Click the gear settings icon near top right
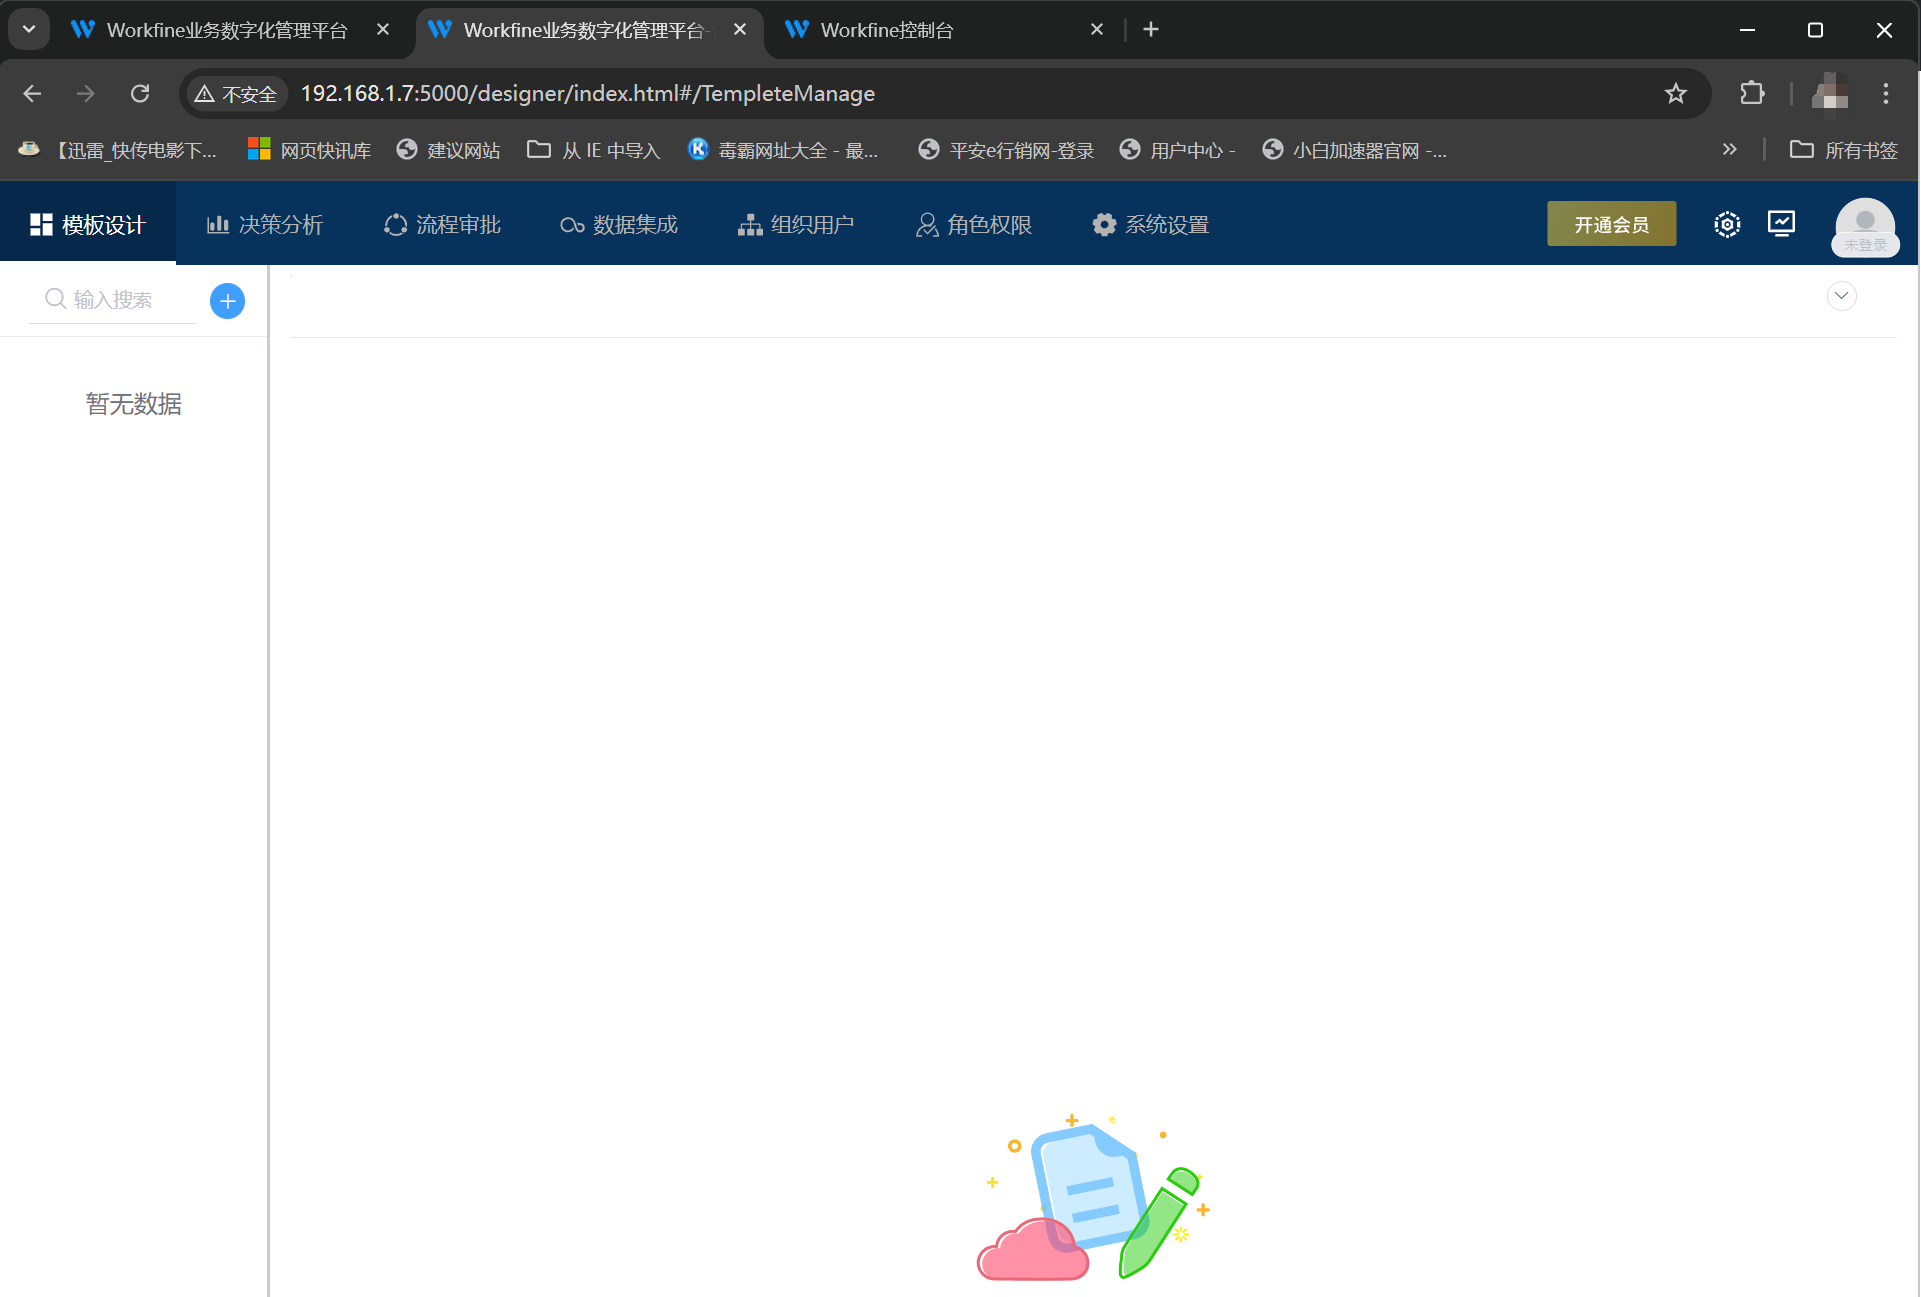 (x=1727, y=224)
